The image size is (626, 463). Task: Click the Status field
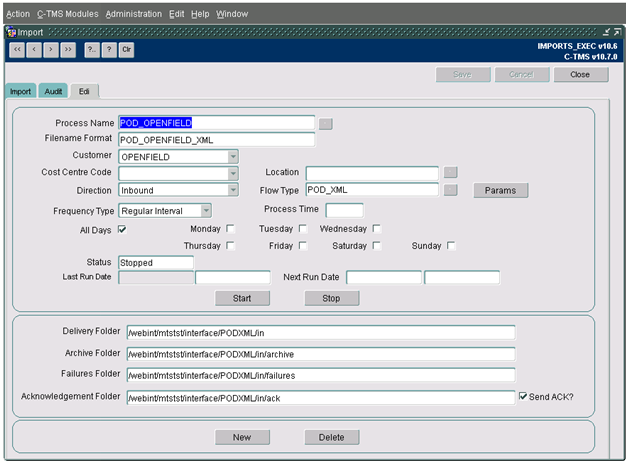click(156, 263)
